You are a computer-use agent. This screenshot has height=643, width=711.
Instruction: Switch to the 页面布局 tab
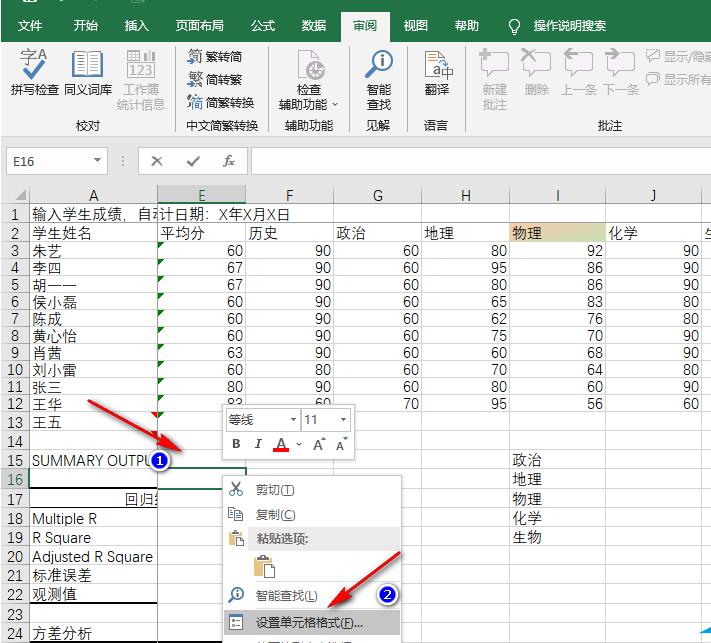tap(200, 26)
